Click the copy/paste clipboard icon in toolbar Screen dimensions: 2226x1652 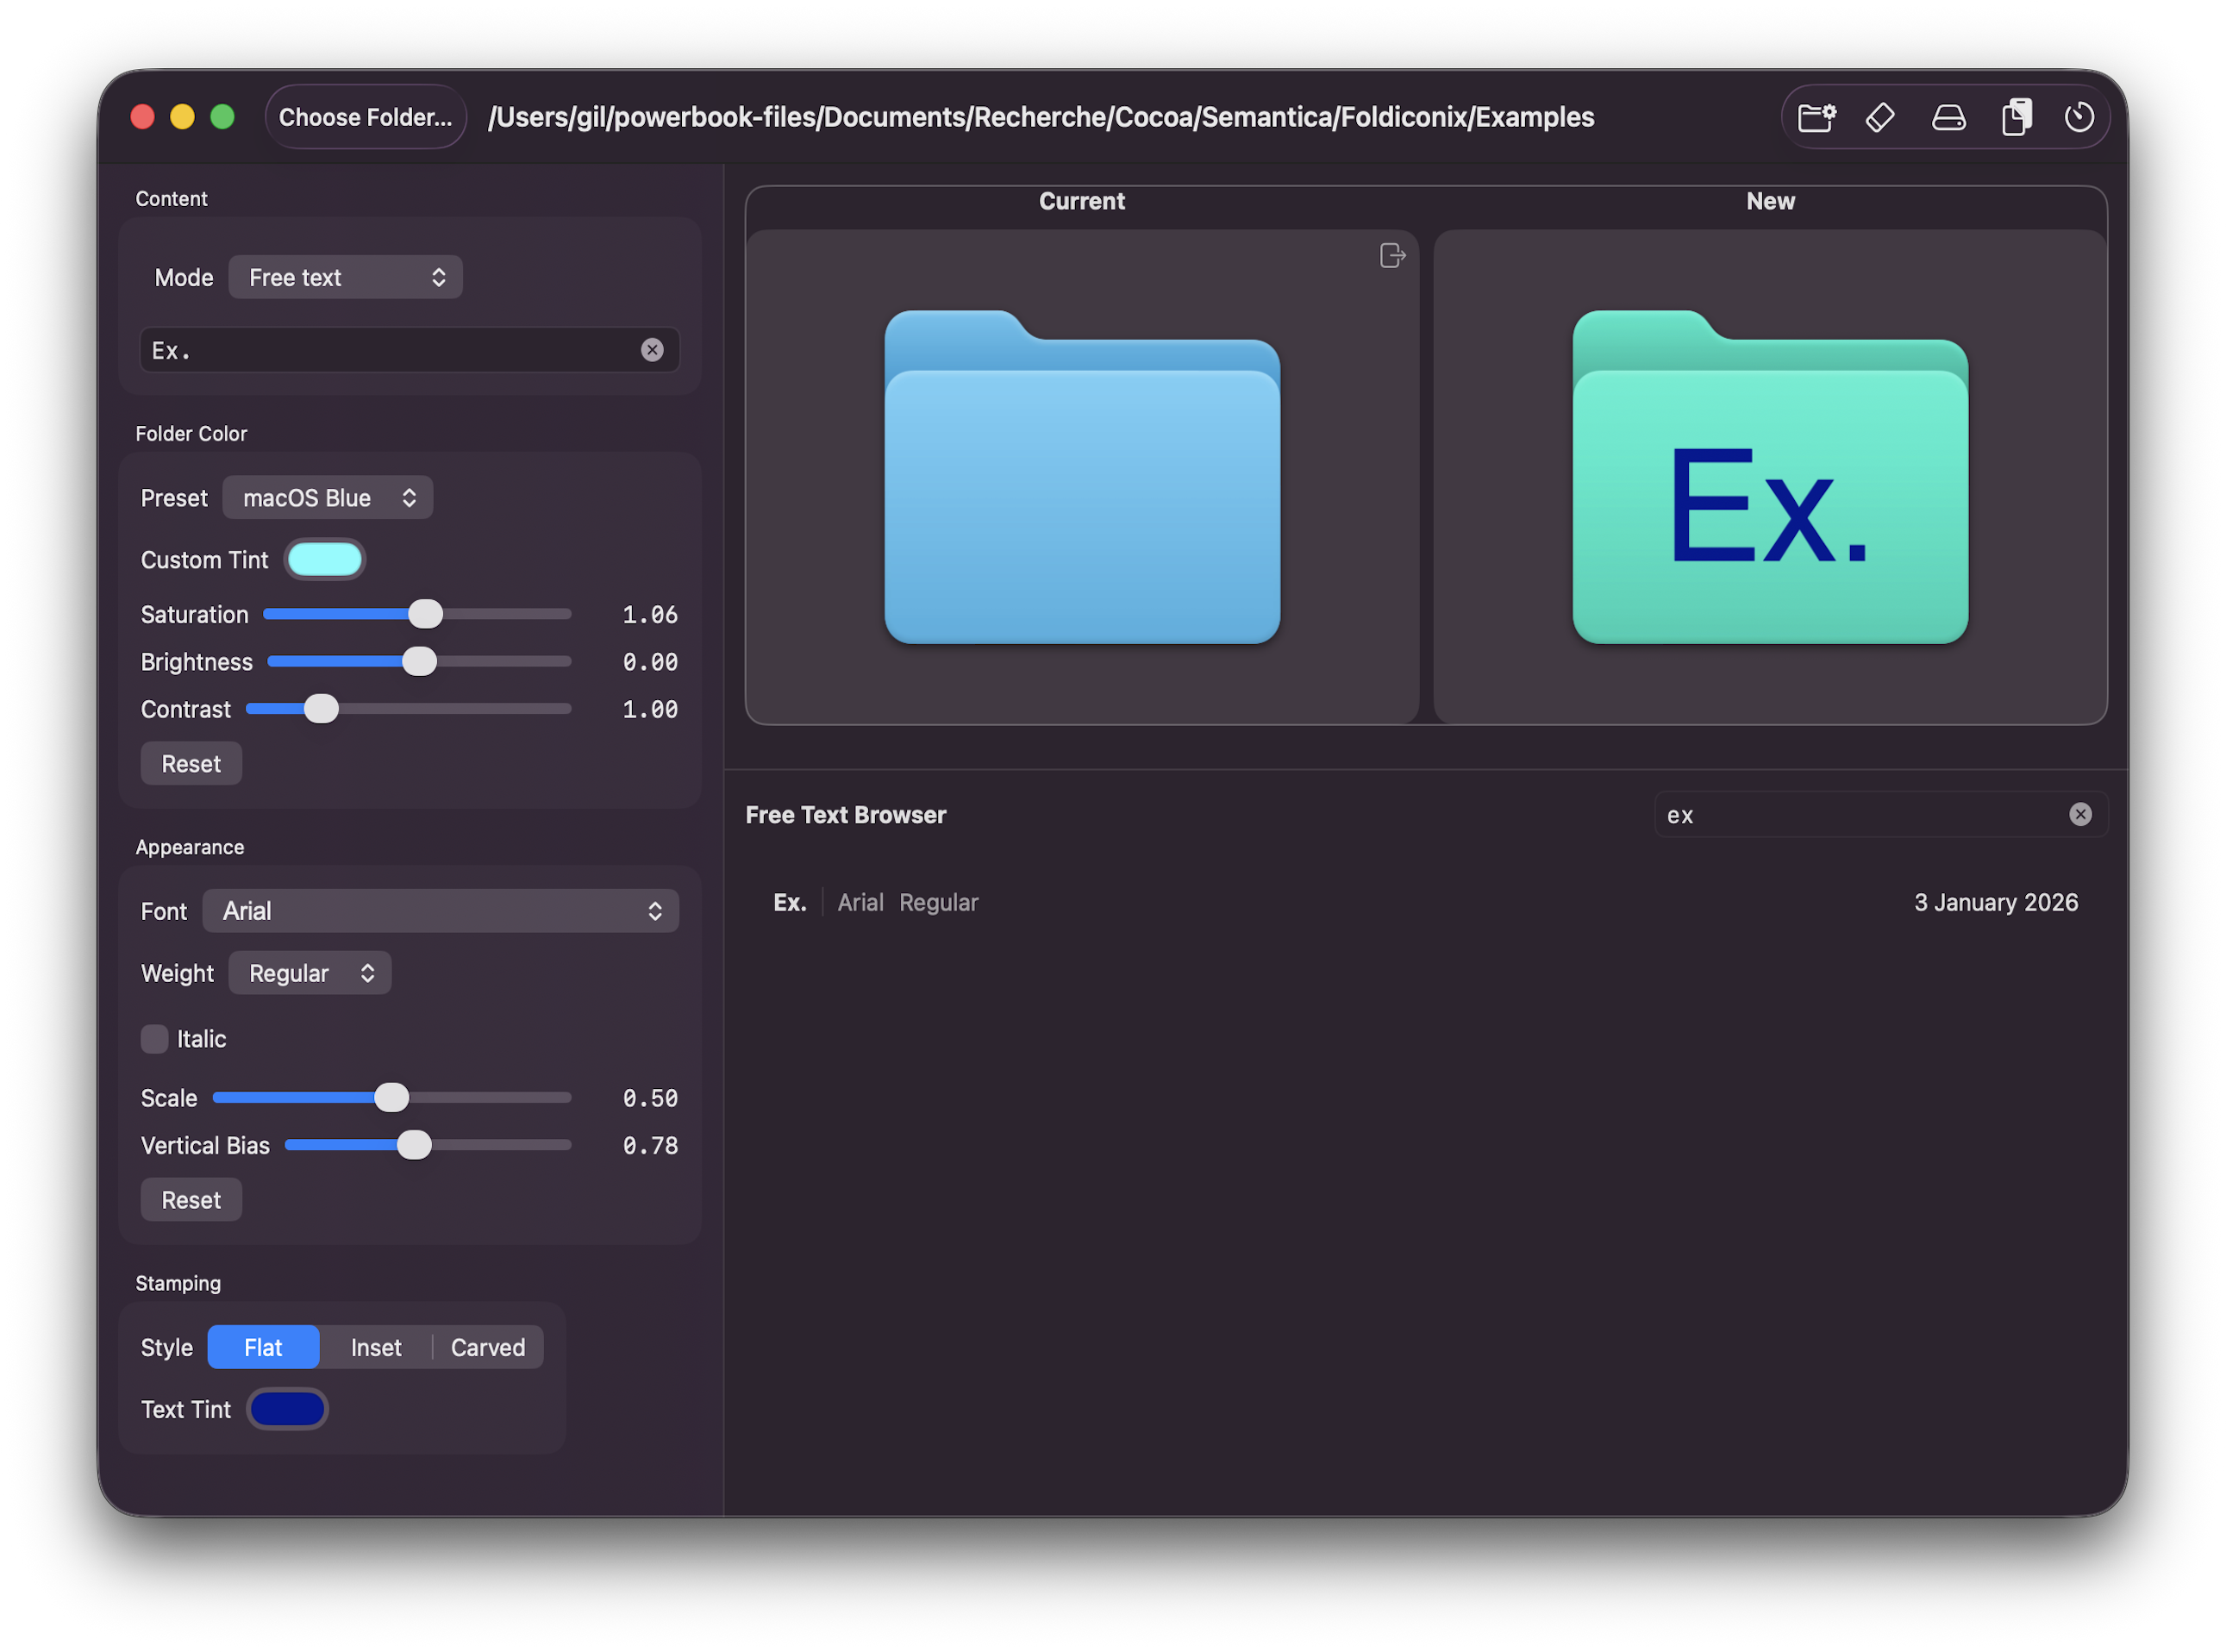tap(2017, 116)
